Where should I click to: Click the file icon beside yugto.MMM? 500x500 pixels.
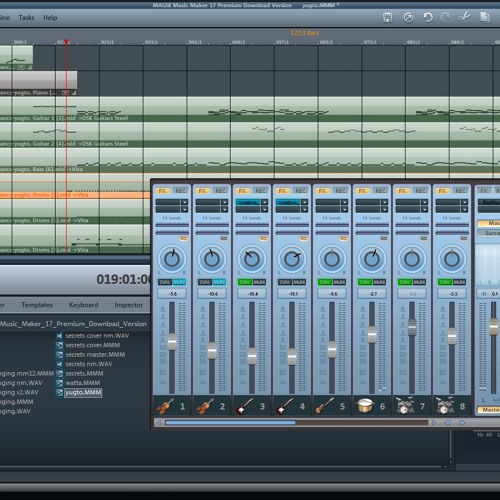(59, 393)
